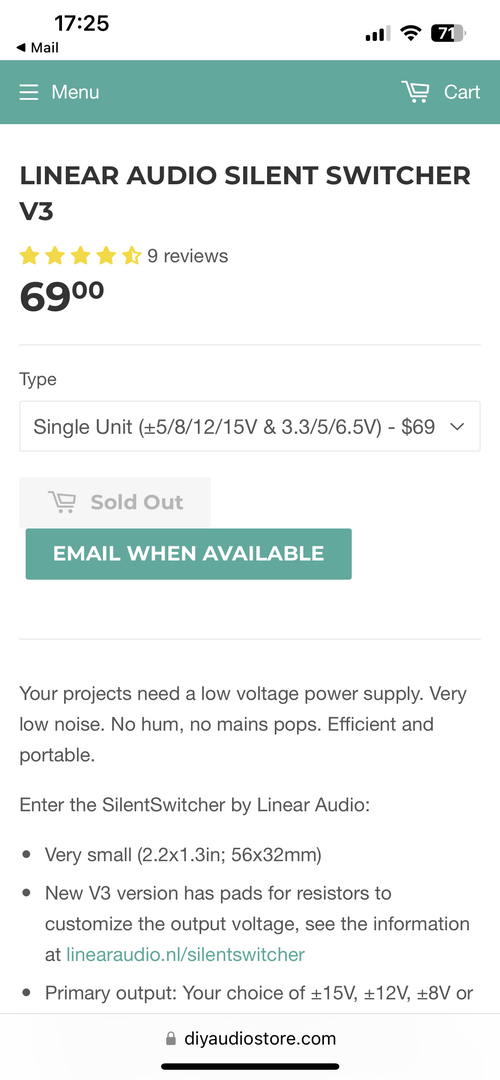Open linearaudio.nl/silentswitcher link
This screenshot has width=500, height=1080.
[185, 955]
